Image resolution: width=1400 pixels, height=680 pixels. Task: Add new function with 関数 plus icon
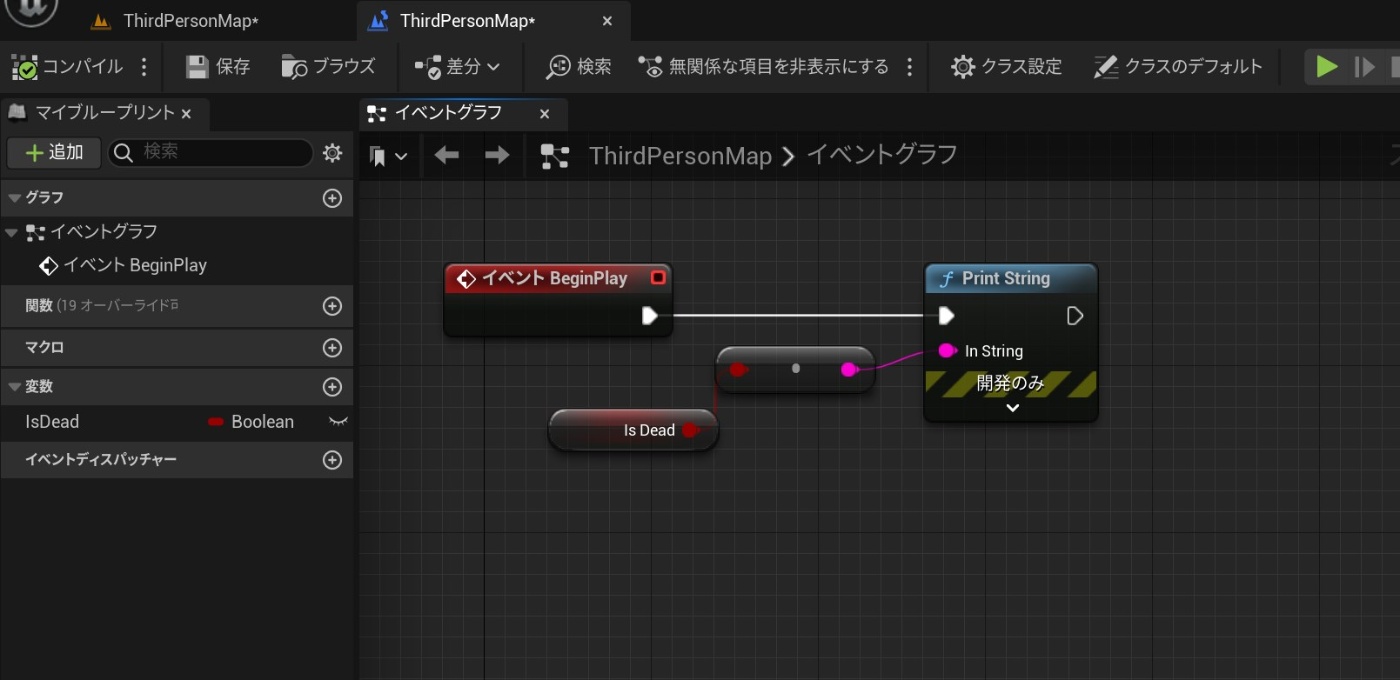point(333,306)
